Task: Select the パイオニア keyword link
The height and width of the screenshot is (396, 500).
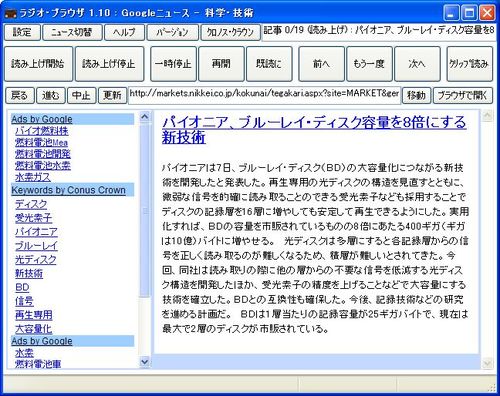Action: pos(36,232)
